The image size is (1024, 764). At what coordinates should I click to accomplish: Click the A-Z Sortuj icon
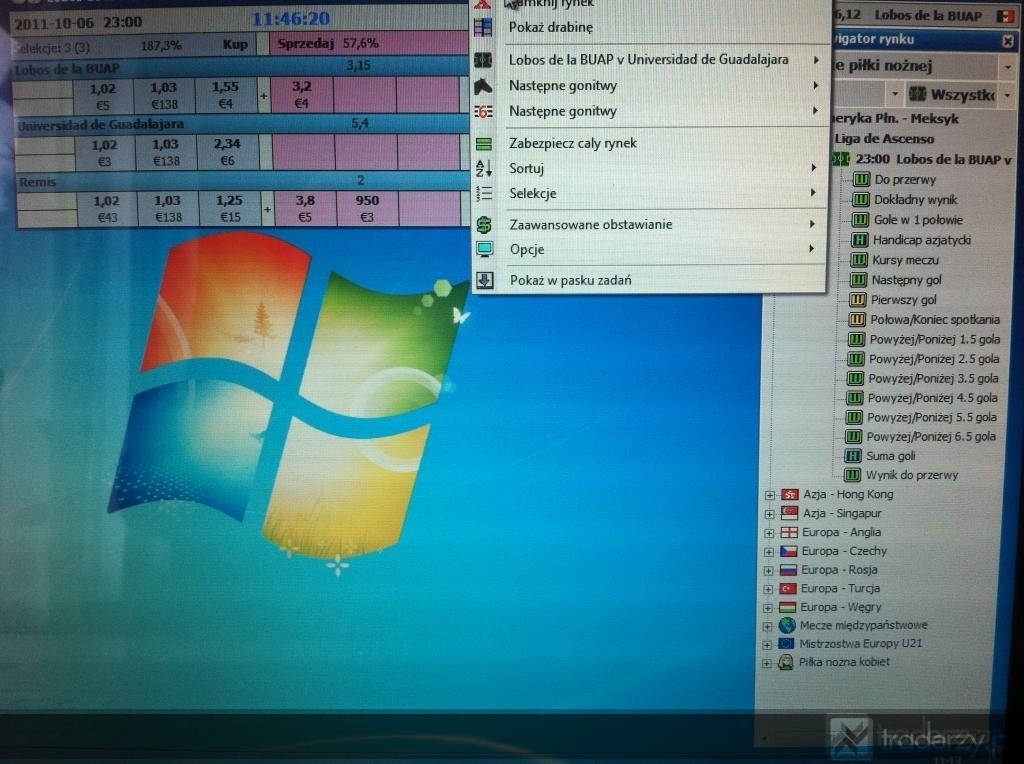(x=484, y=168)
